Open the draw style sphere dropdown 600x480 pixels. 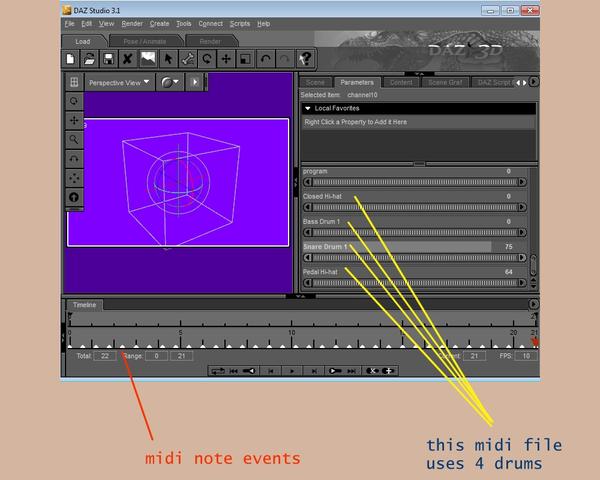[170, 82]
